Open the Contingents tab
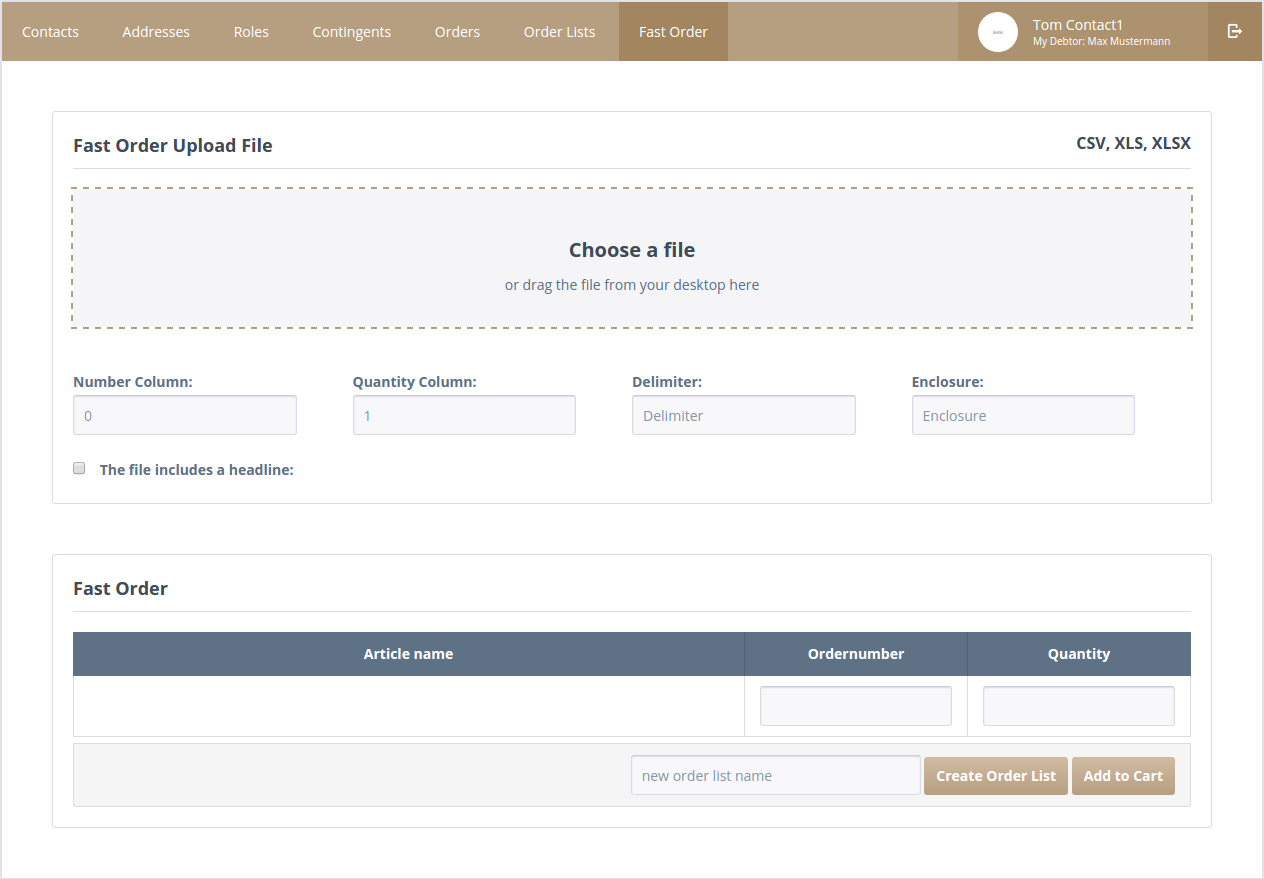Viewport: 1264px width, 879px height. pos(351,32)
